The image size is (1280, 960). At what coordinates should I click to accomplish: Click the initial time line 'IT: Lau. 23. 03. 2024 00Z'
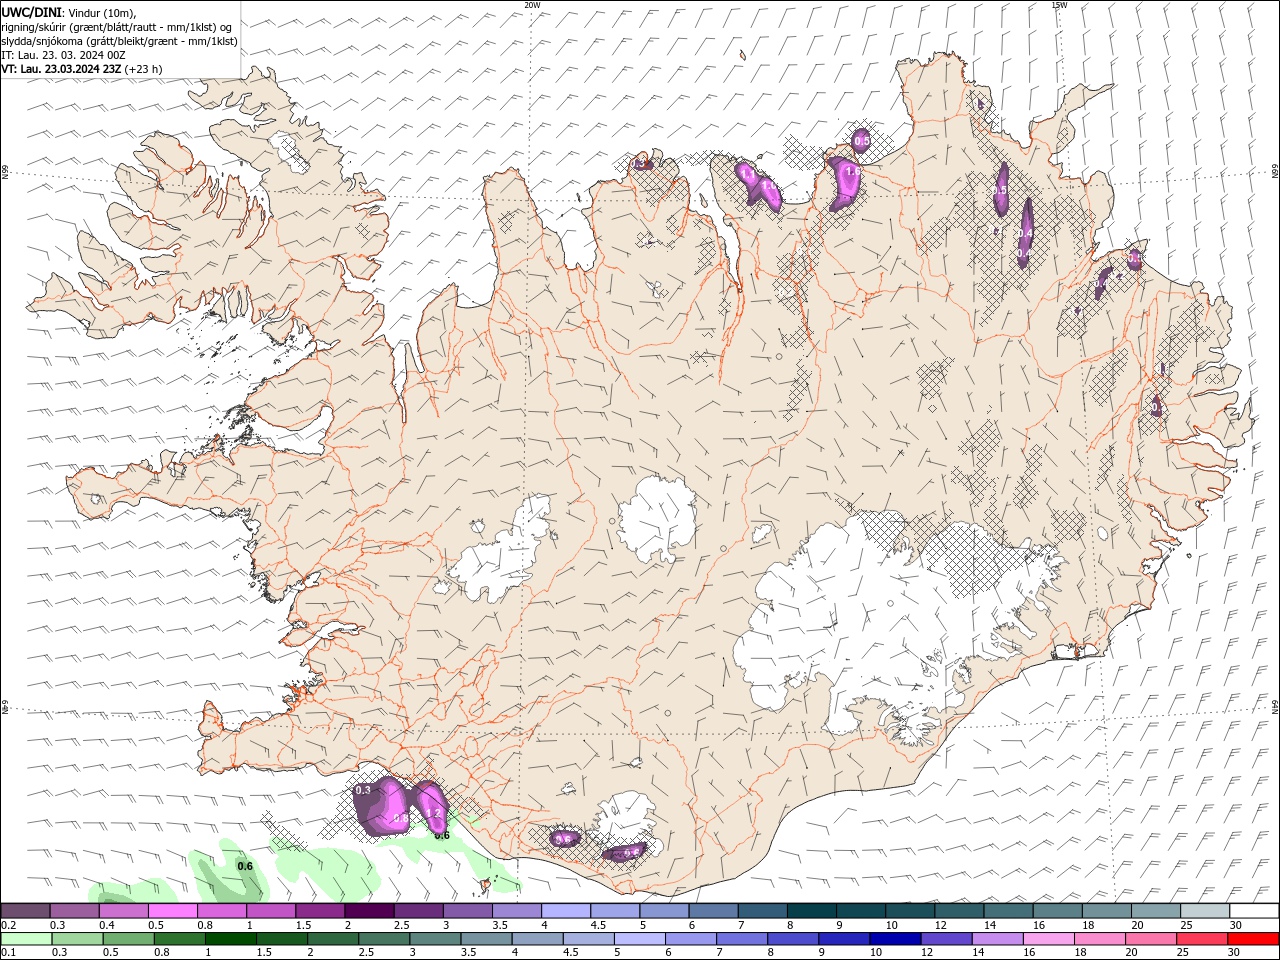click(63, 55)
